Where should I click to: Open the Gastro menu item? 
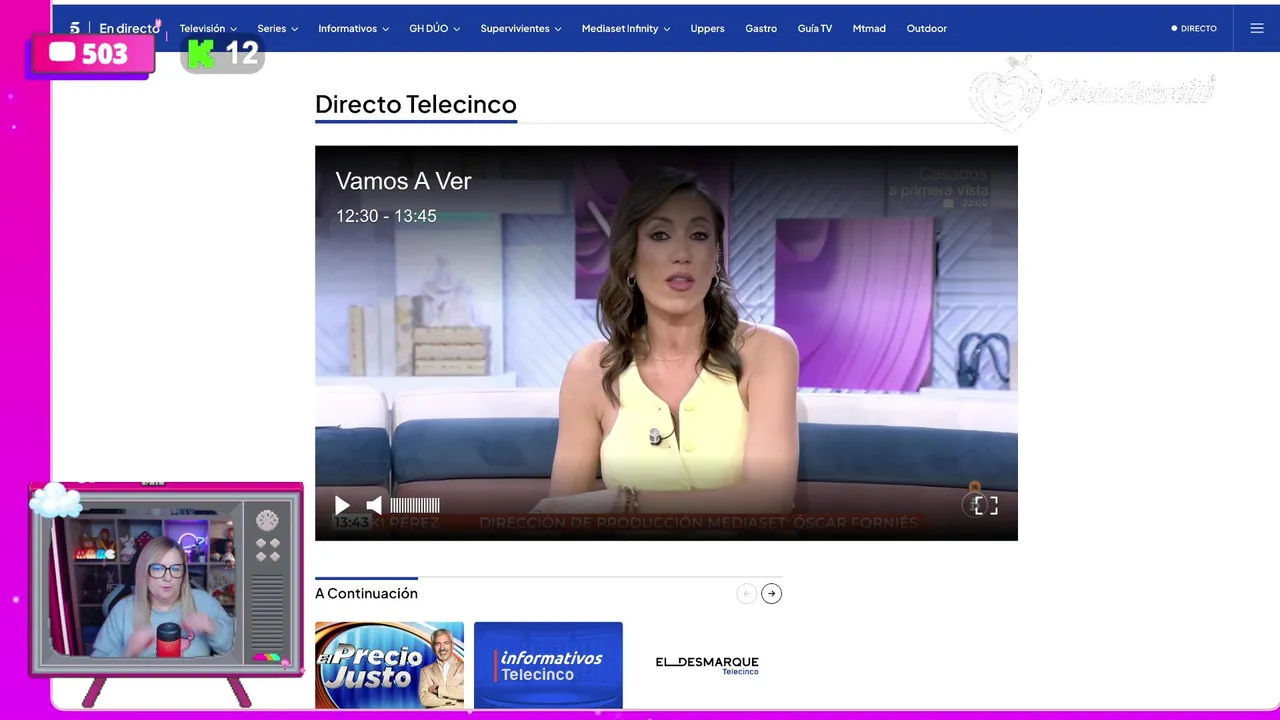pyautogui.click(x=761, y=28)
